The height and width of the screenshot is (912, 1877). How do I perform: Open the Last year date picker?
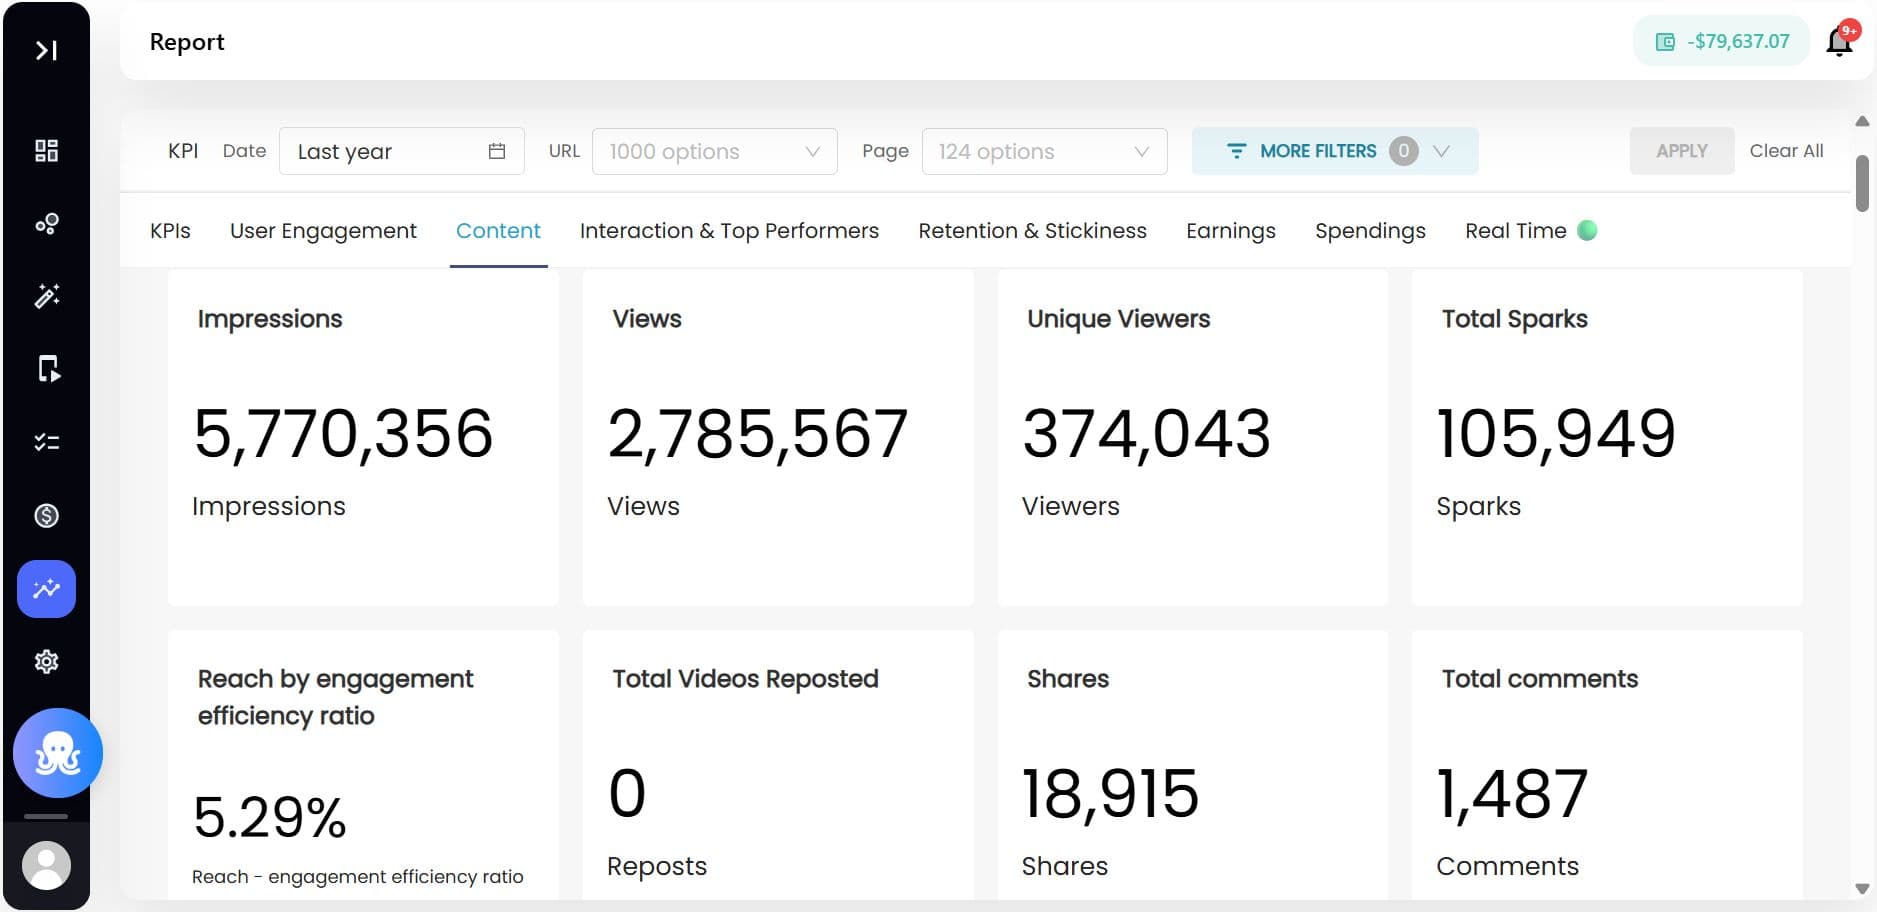[x=401, y=151]
